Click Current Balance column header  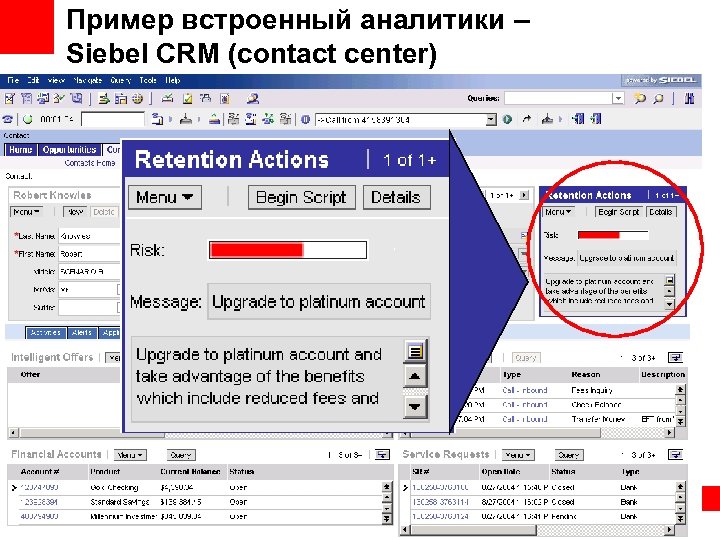coord(190,472)
